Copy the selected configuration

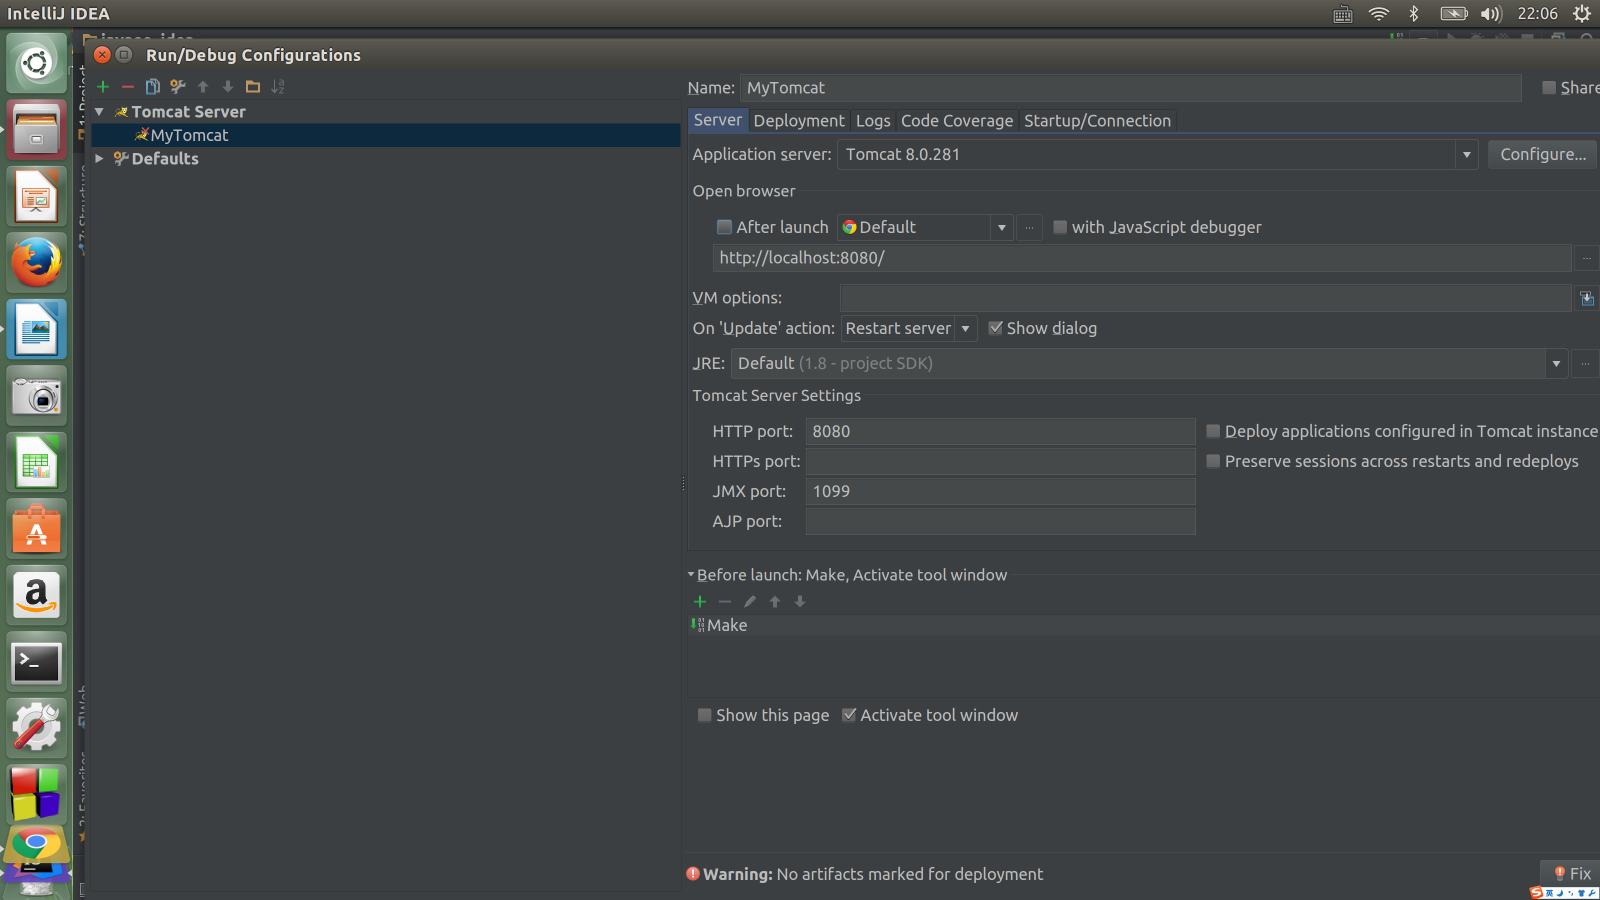[153, 87]
